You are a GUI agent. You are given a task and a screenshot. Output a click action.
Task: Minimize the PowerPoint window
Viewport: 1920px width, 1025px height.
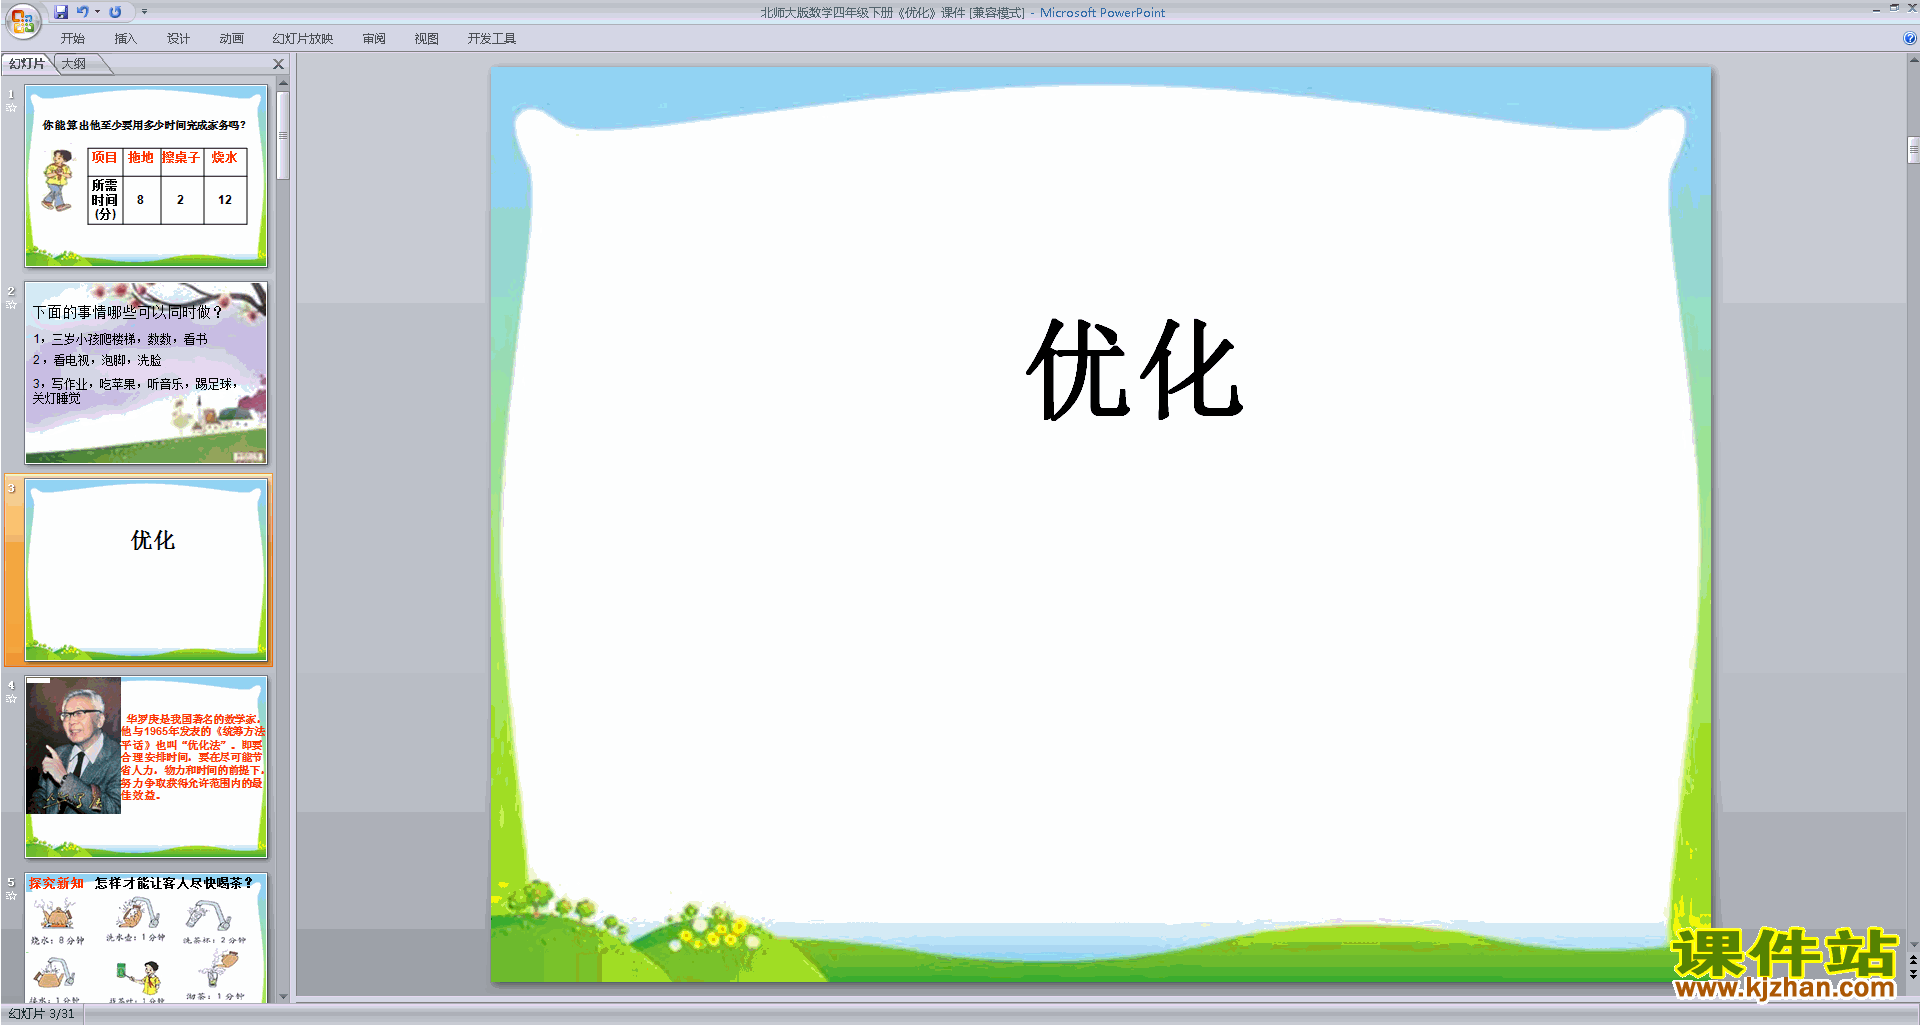click(x=1876, y=9)
